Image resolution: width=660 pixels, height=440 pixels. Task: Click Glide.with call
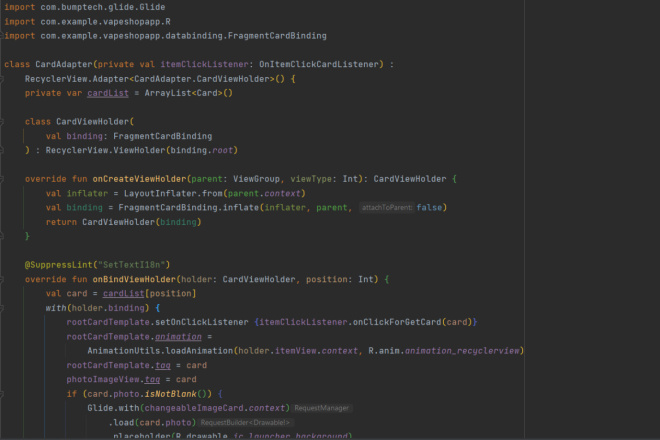[x=113, y=408]
